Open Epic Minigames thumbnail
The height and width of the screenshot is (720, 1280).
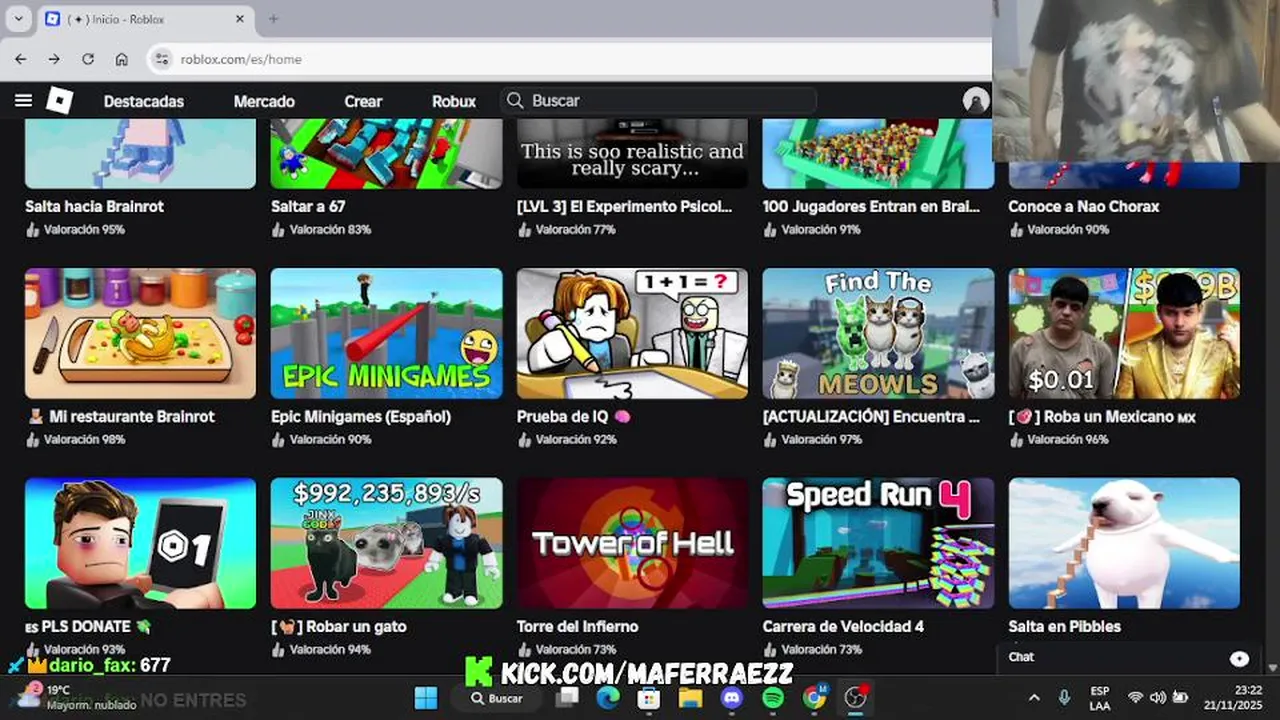click(x=386, y=333)
